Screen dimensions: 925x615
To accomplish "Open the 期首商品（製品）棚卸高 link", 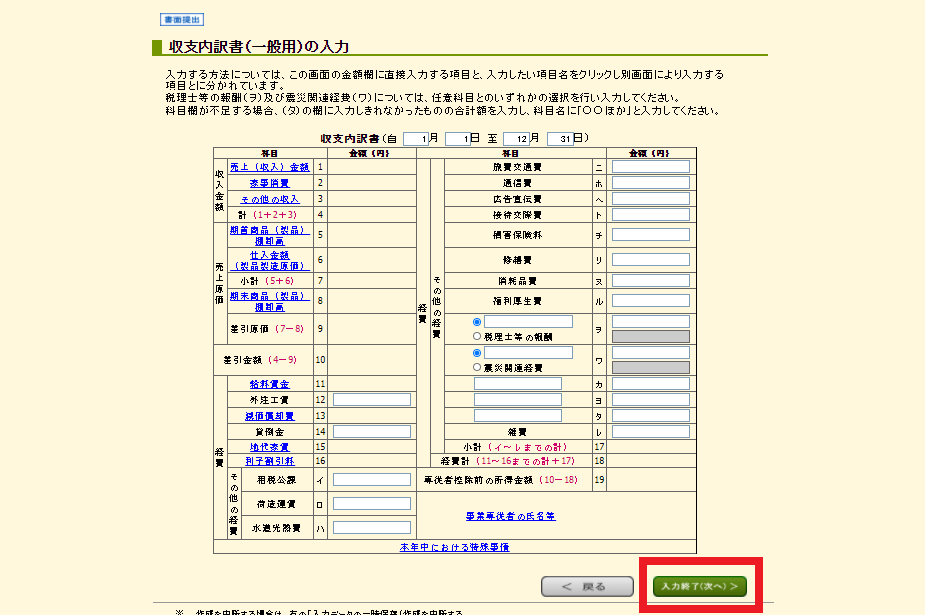I will tap(270, 235).
